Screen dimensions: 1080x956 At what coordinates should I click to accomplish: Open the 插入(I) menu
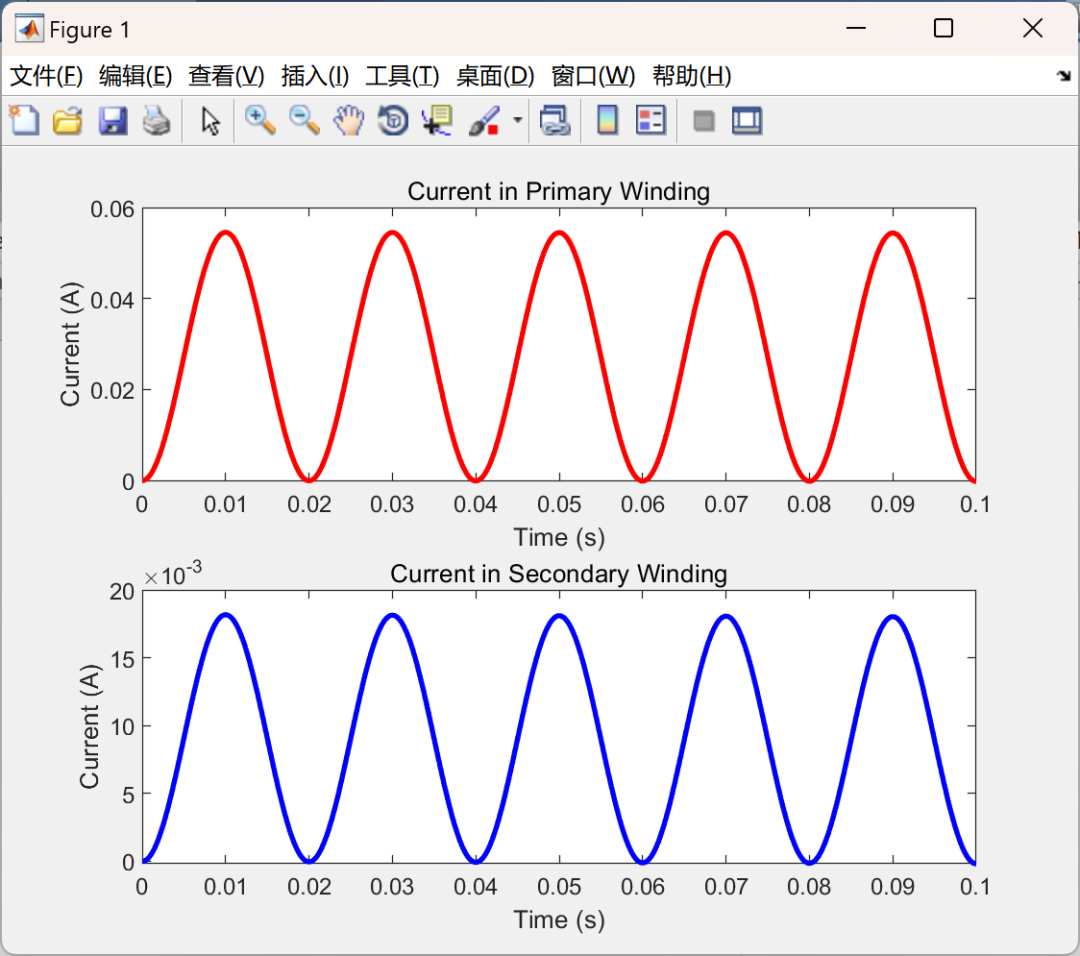315,76
